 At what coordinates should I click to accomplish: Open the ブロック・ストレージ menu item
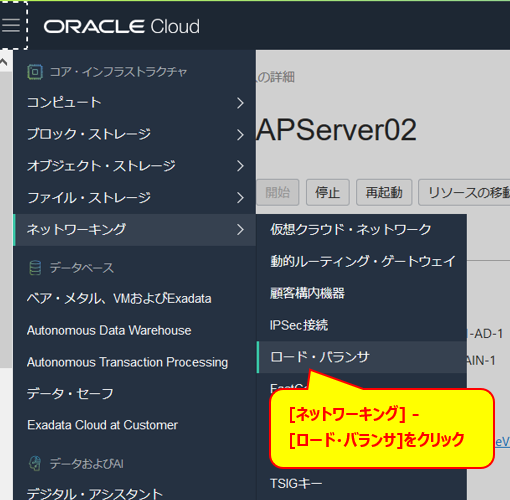(134, 134)
